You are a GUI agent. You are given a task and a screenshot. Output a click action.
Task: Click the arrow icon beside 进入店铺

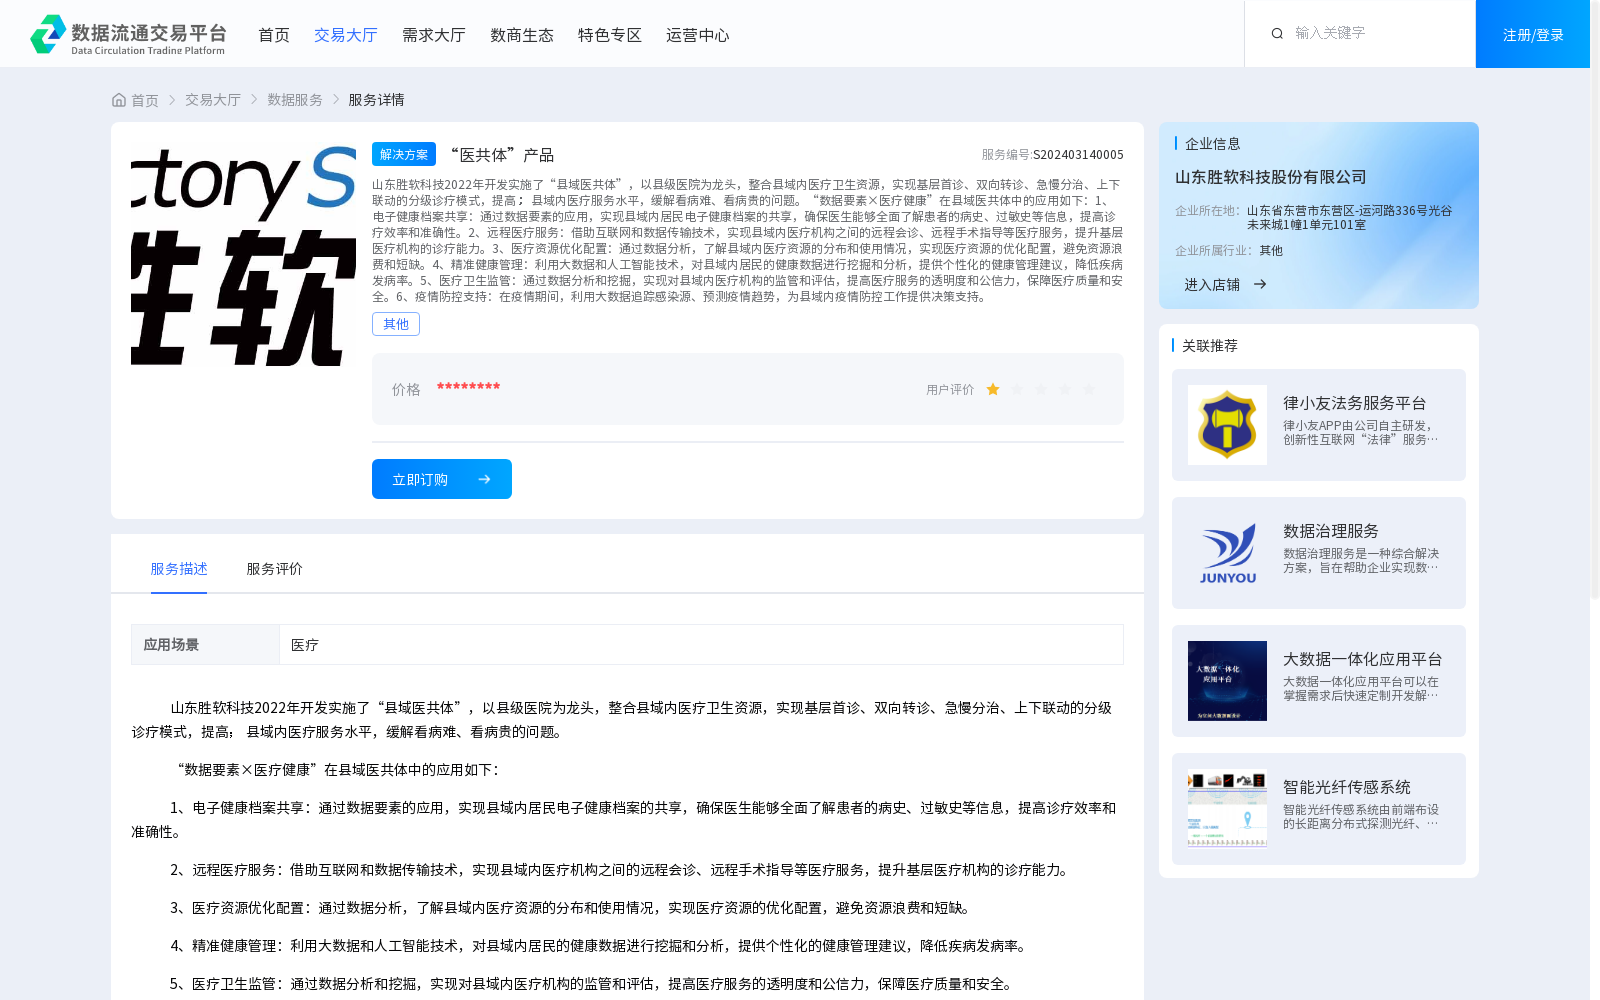pos(1260,285)
